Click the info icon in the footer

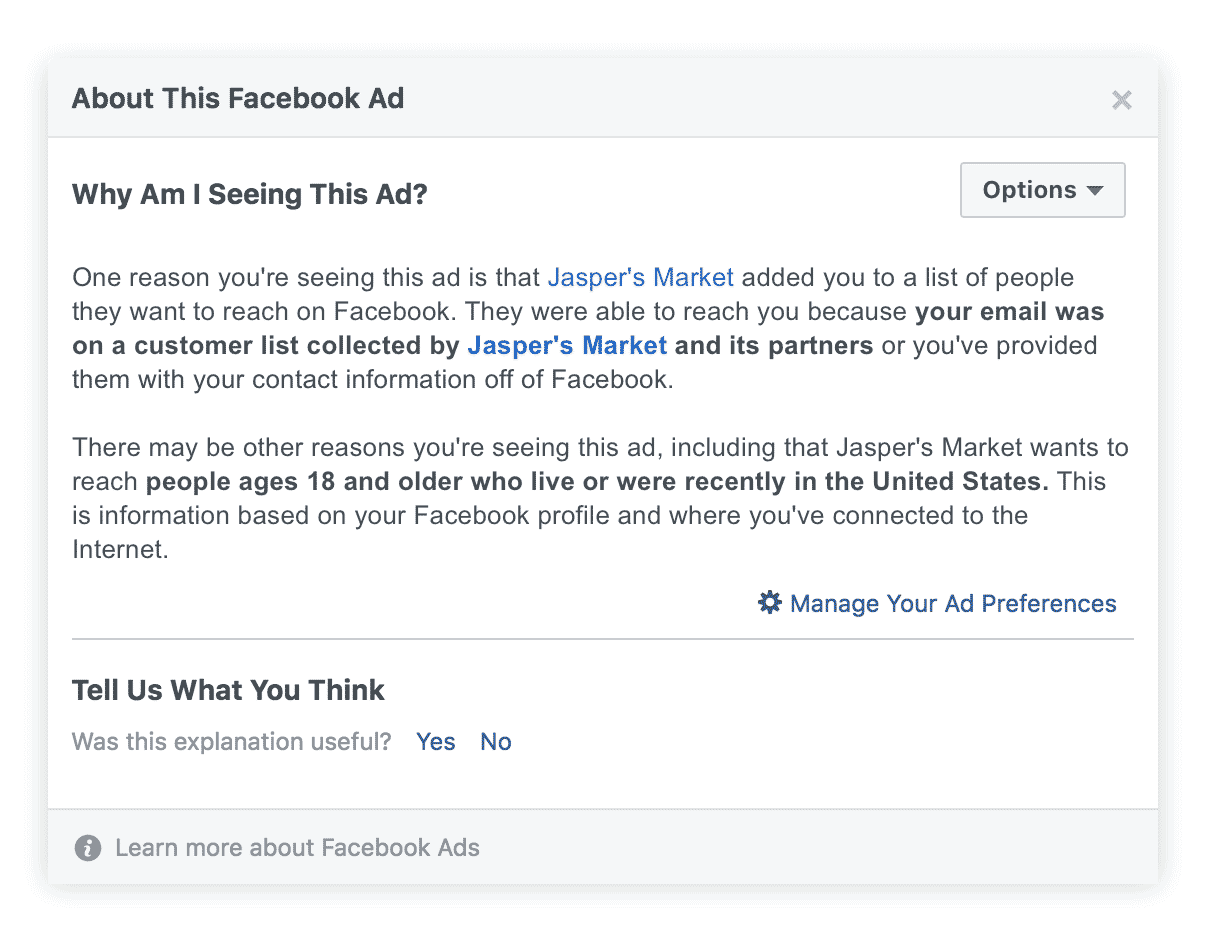(x=88, y=848)
